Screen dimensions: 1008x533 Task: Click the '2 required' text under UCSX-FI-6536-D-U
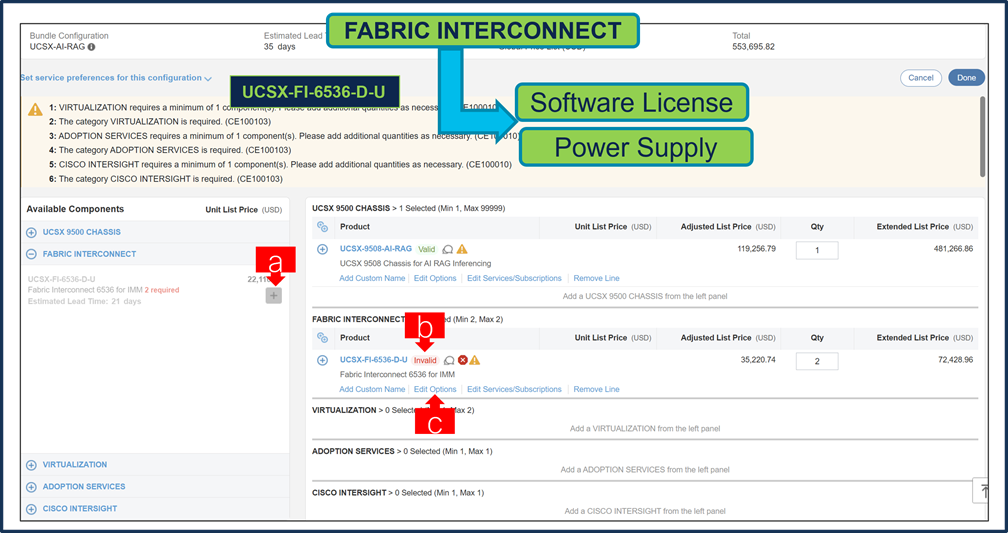[162, 290]
